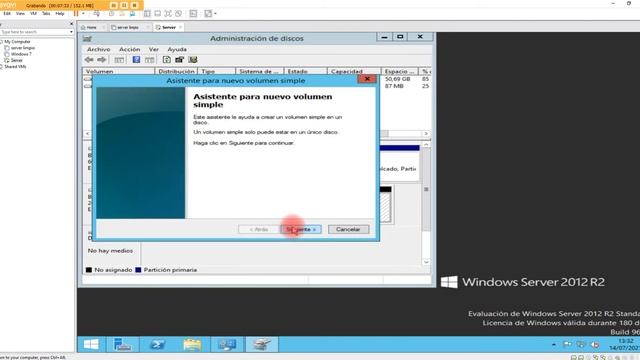This screenshot has width=640, height=360.
Task: Click the disk pane scroll-up arrow
Action: coord(426,144)
